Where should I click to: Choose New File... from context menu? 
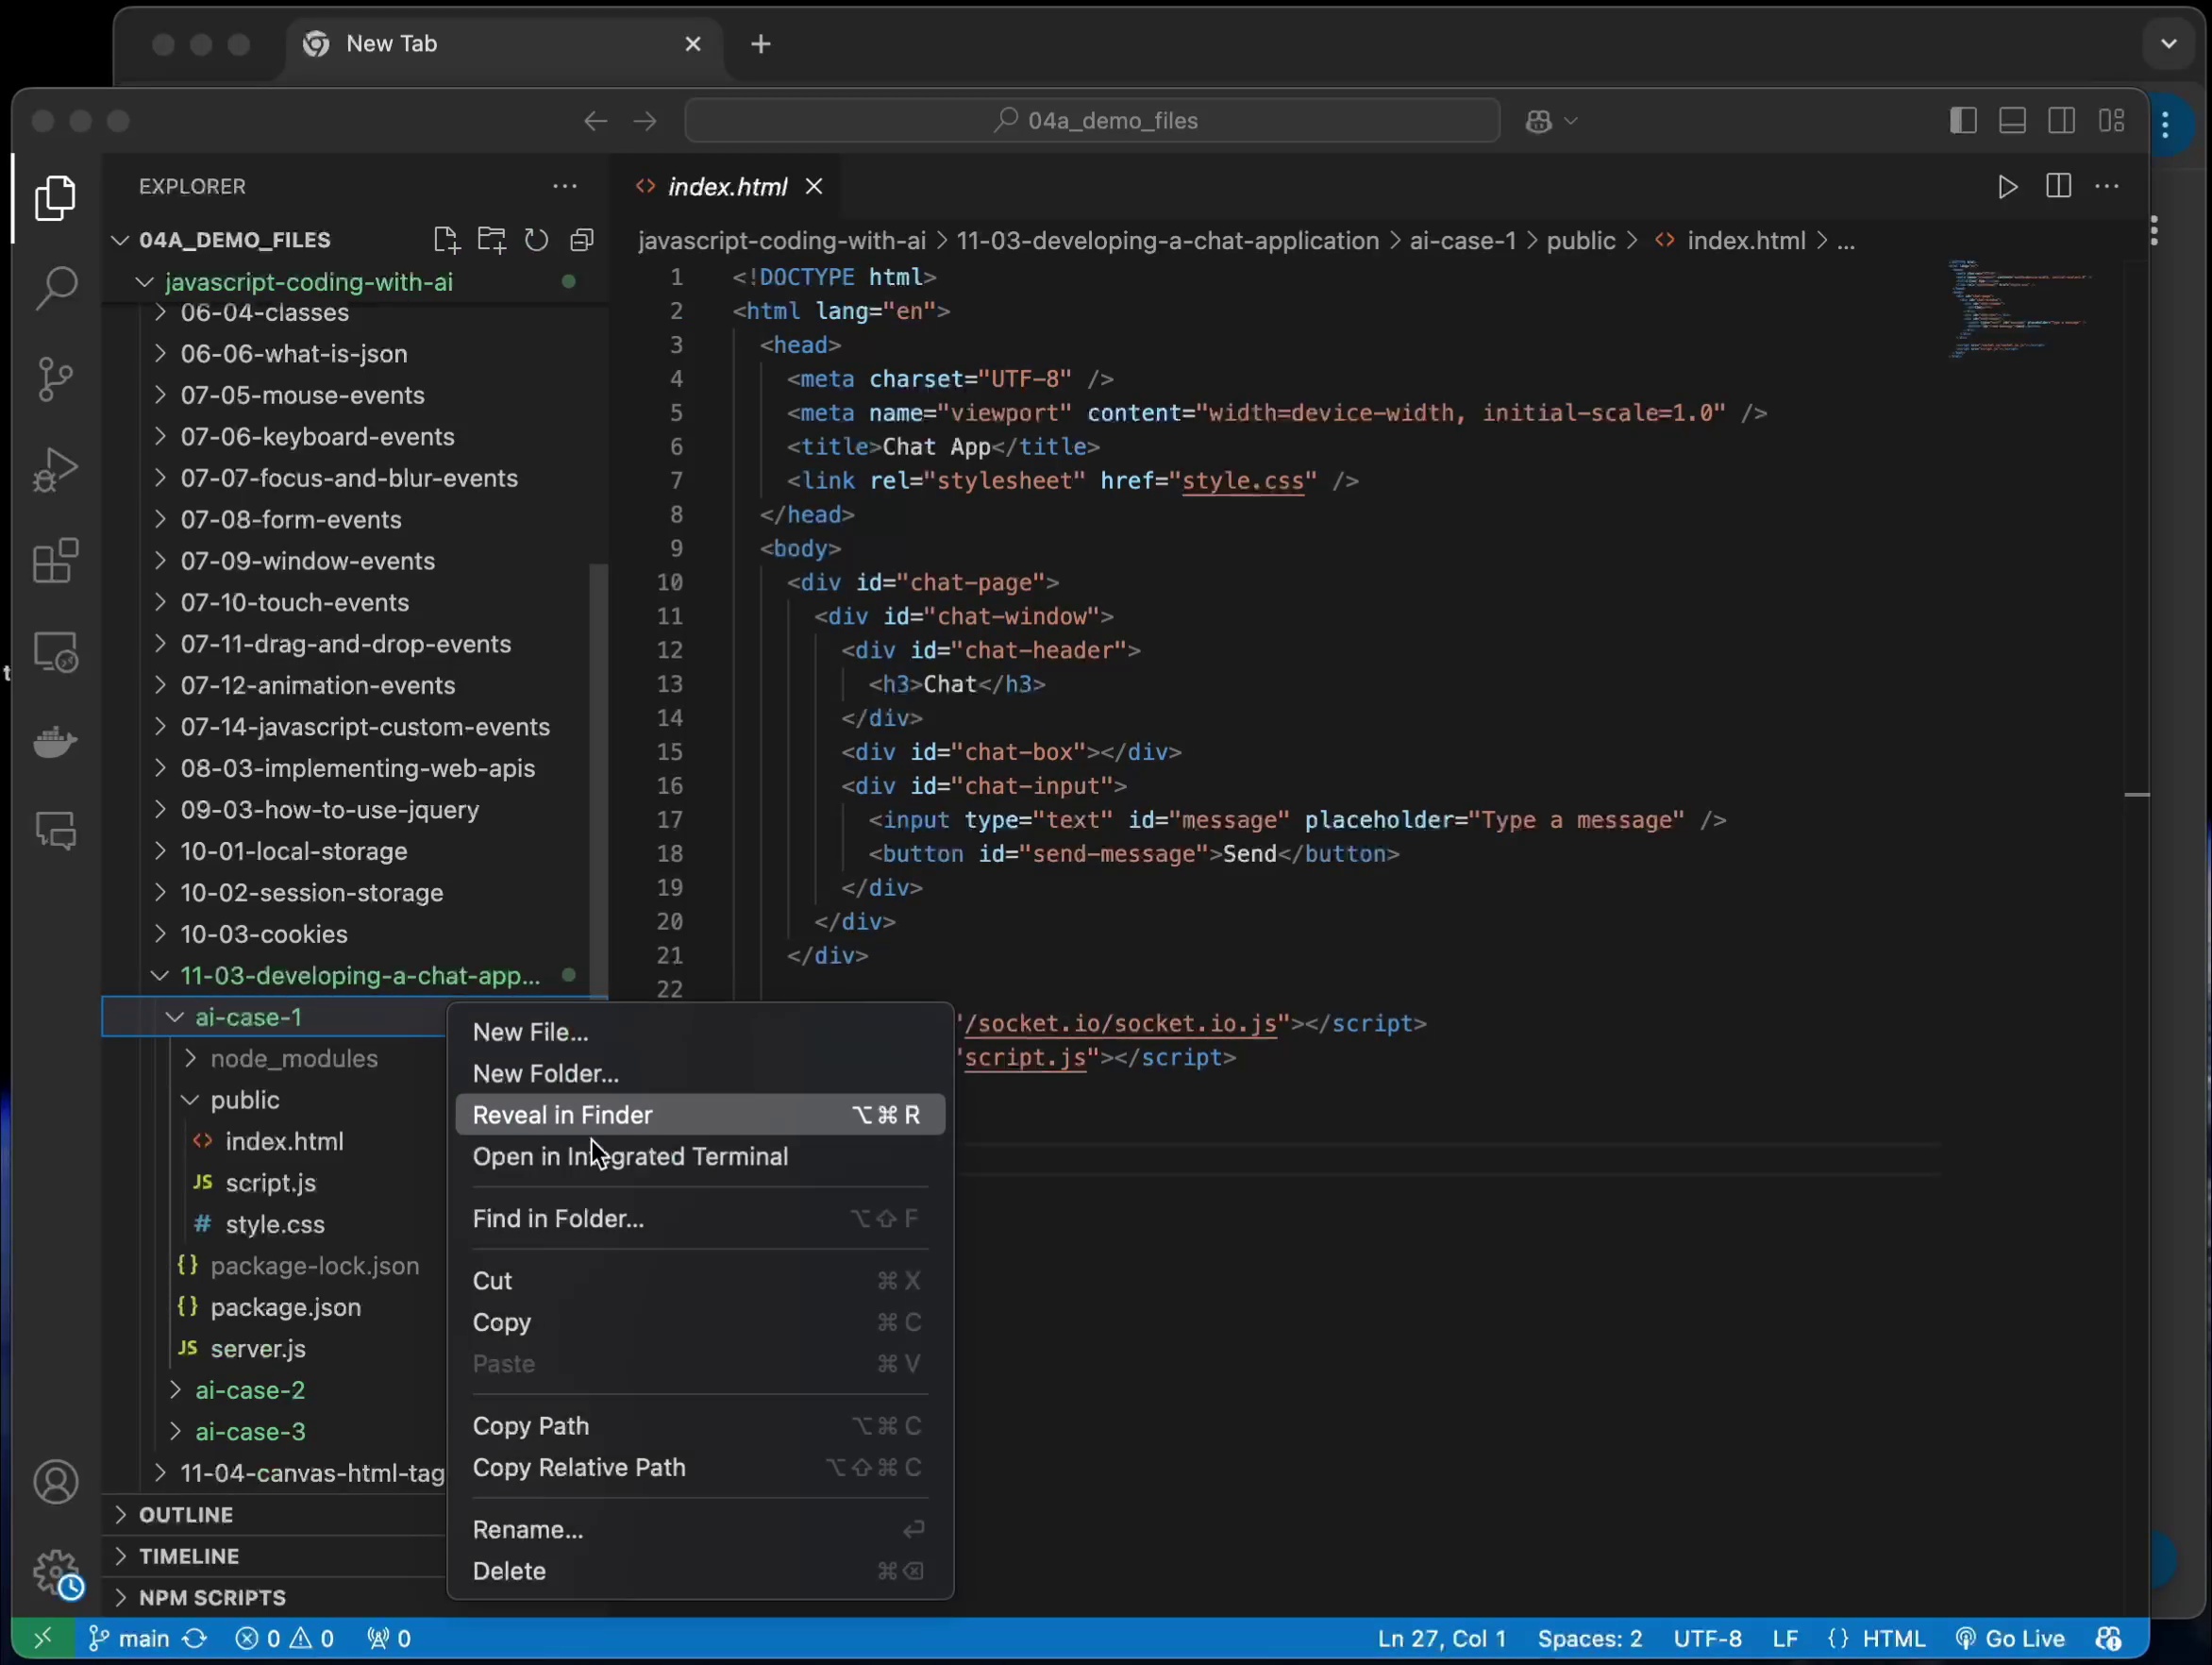coord(700,1032)
